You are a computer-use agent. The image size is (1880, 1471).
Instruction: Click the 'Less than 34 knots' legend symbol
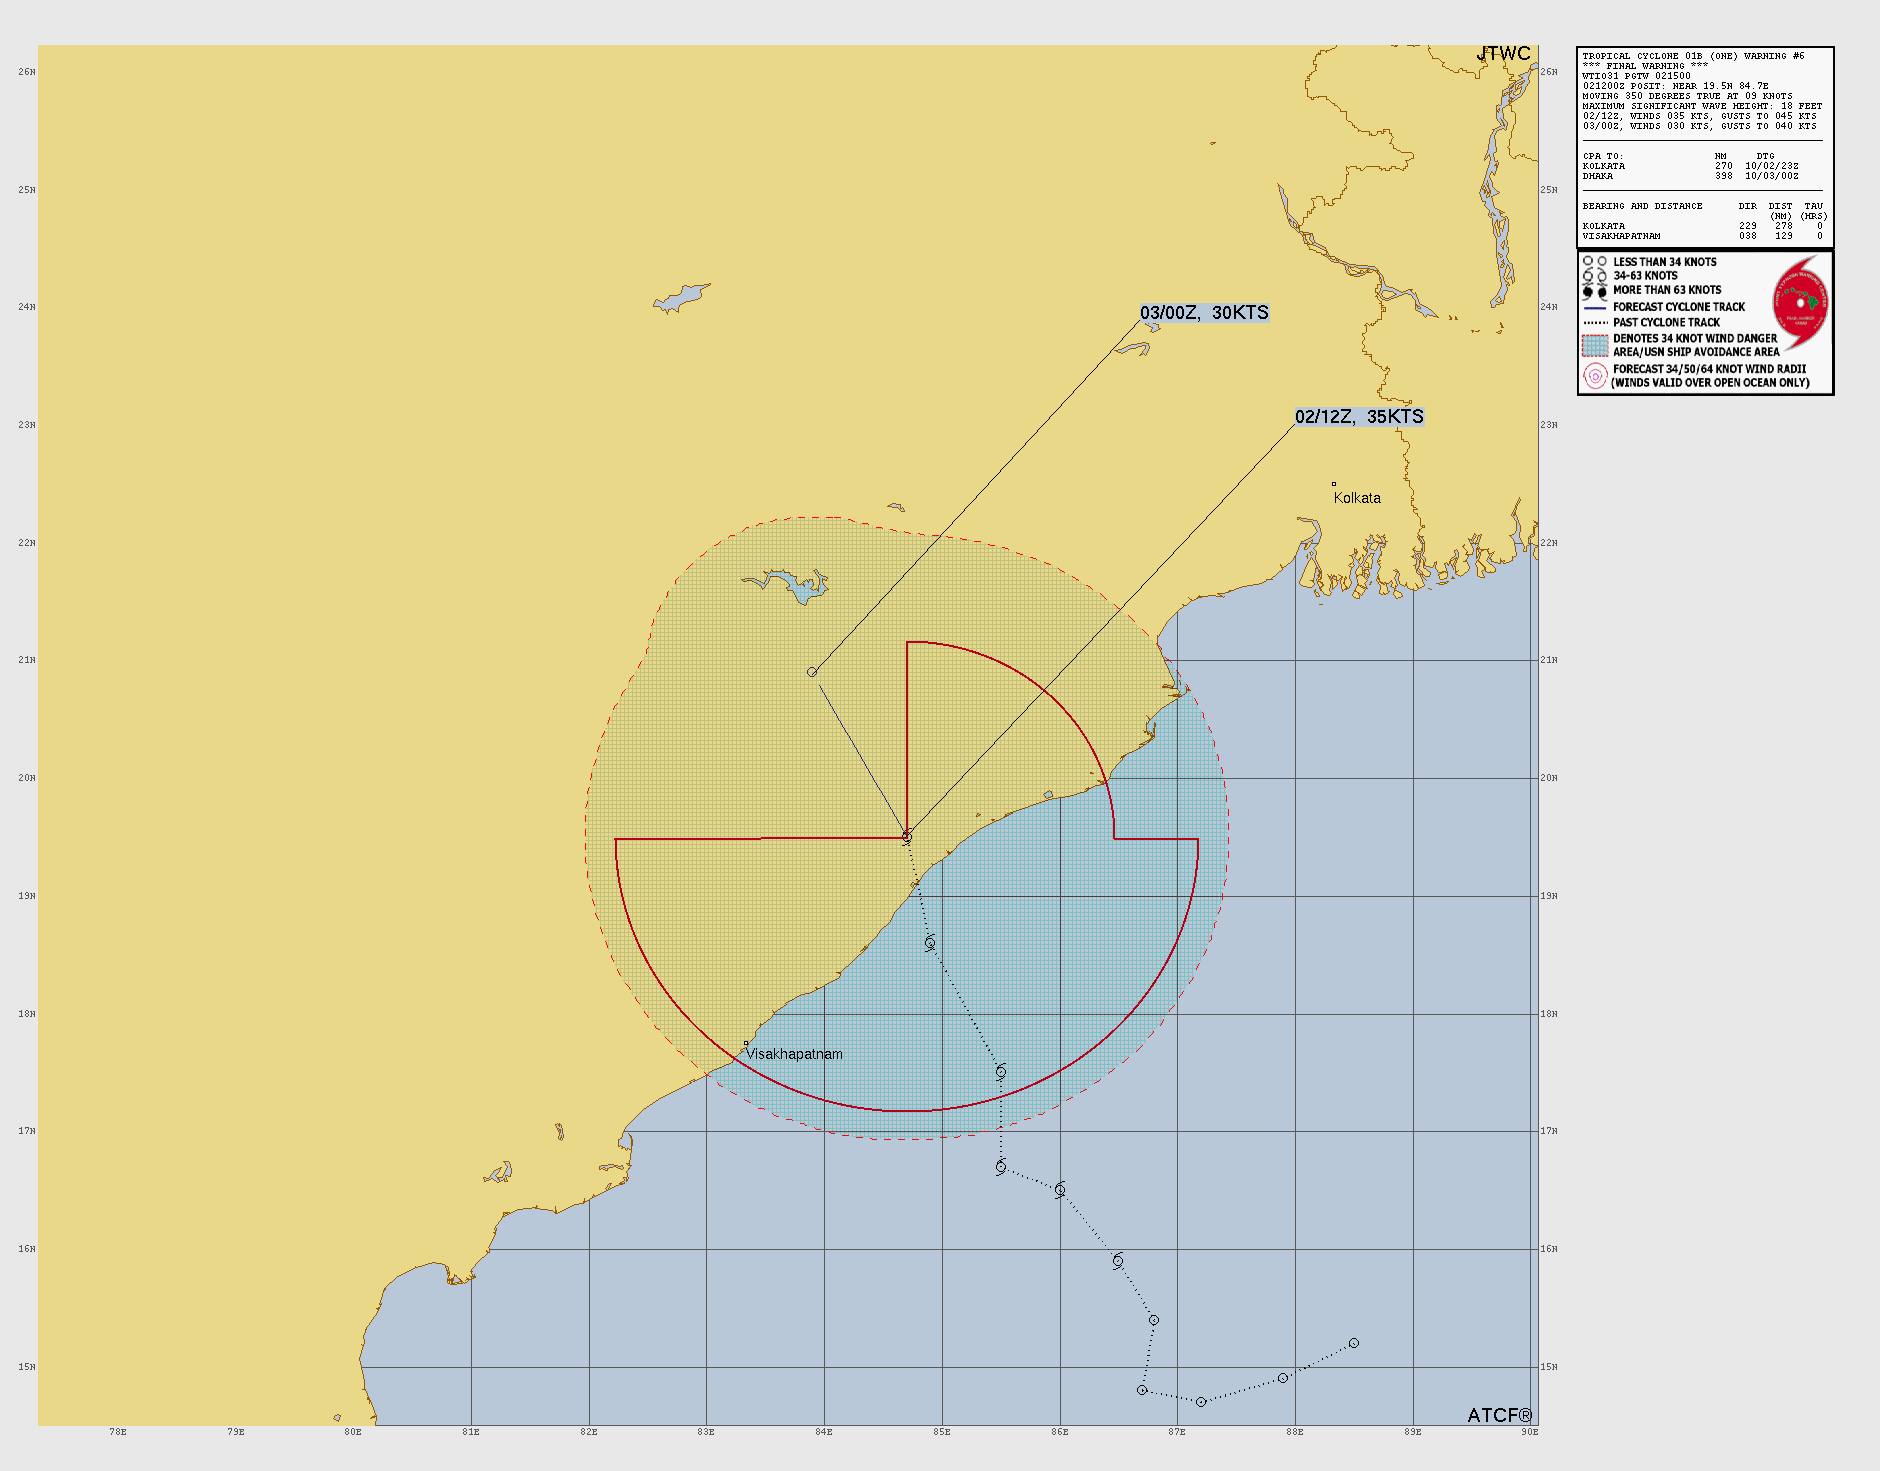[x=1594, y=262]
